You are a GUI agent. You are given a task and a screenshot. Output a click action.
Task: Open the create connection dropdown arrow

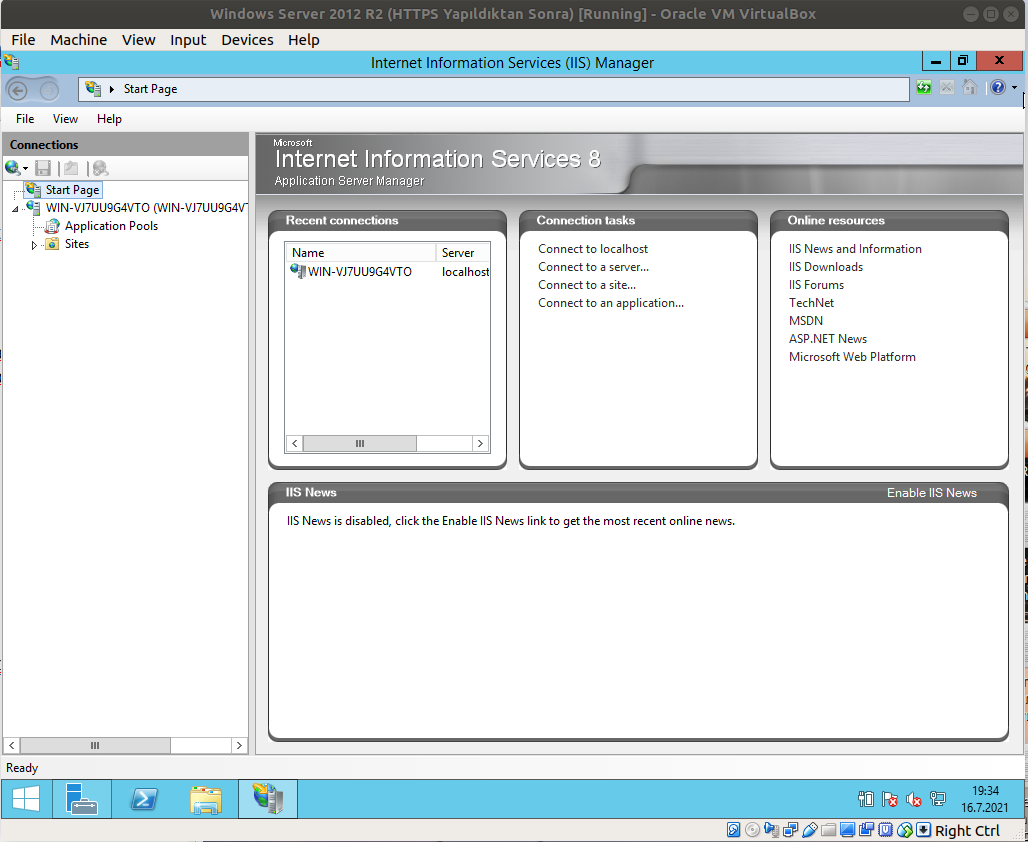click(x=26, y=169)
